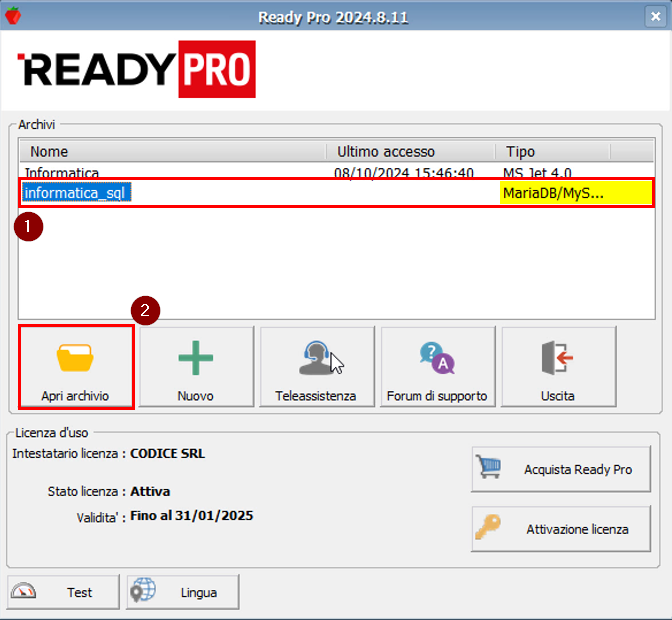Click the Attiva license status value
Image resolution: width=672 pixels, height=620 pixels.
(150, 491)
